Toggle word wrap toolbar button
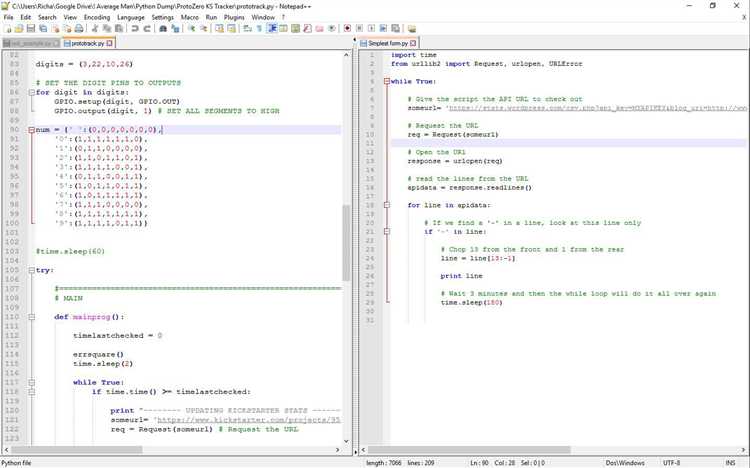The height and width of the screenshot is (468, 750). [247, 29]
